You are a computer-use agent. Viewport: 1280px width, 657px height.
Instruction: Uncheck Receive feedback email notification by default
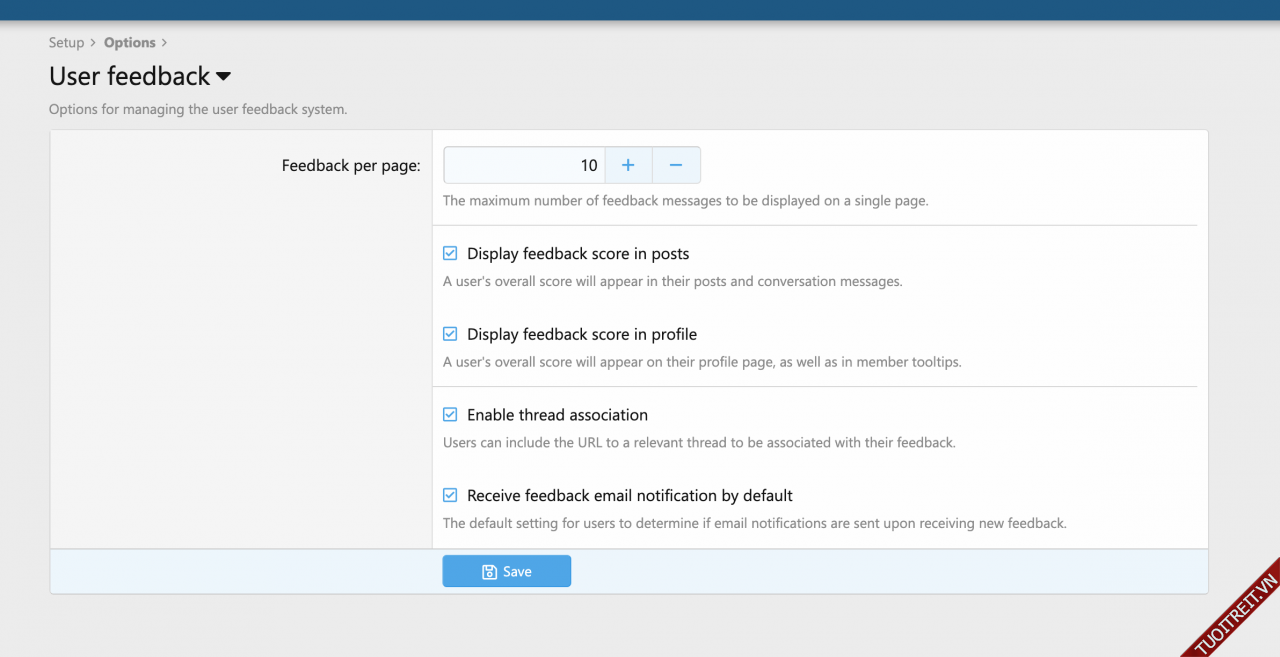[450, 495]
